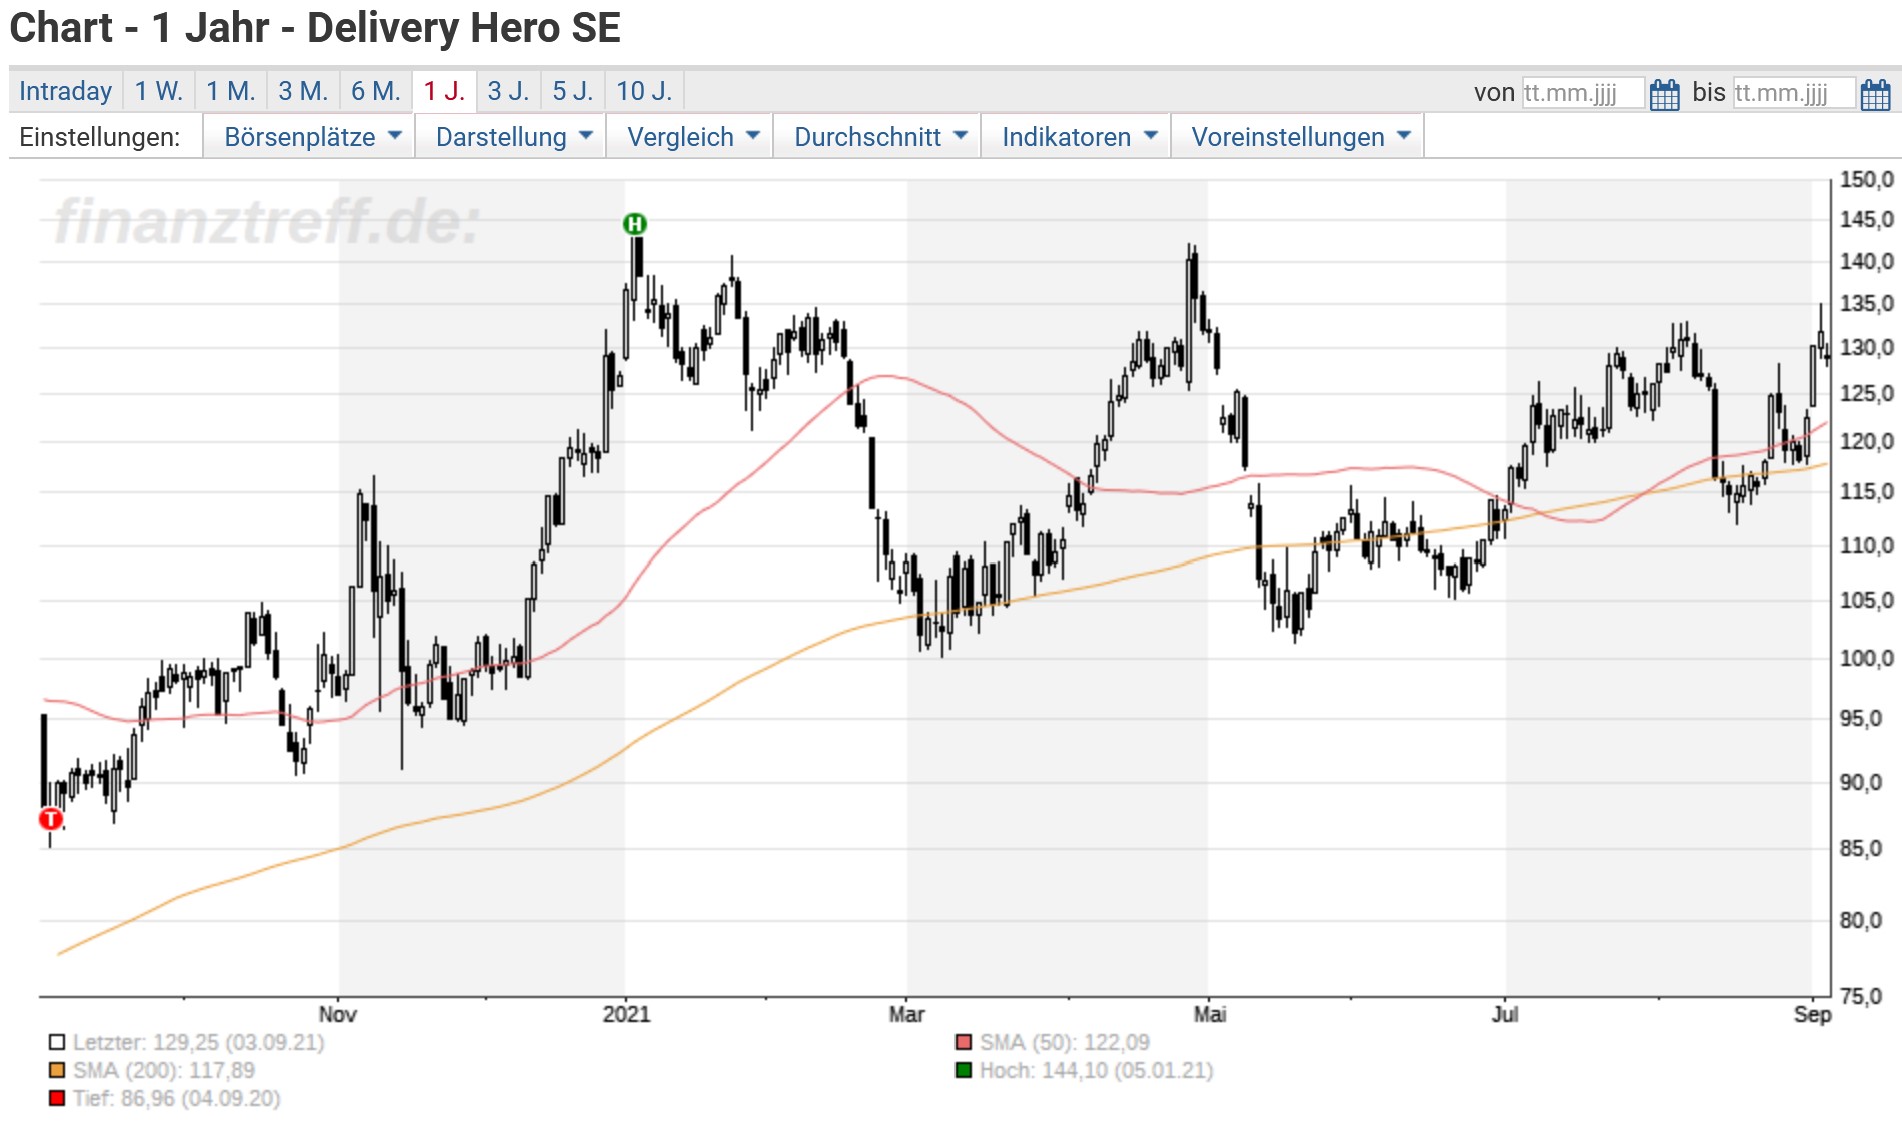
Task: Click the 75,0 y-axis price label
Action: point(1861,996)
